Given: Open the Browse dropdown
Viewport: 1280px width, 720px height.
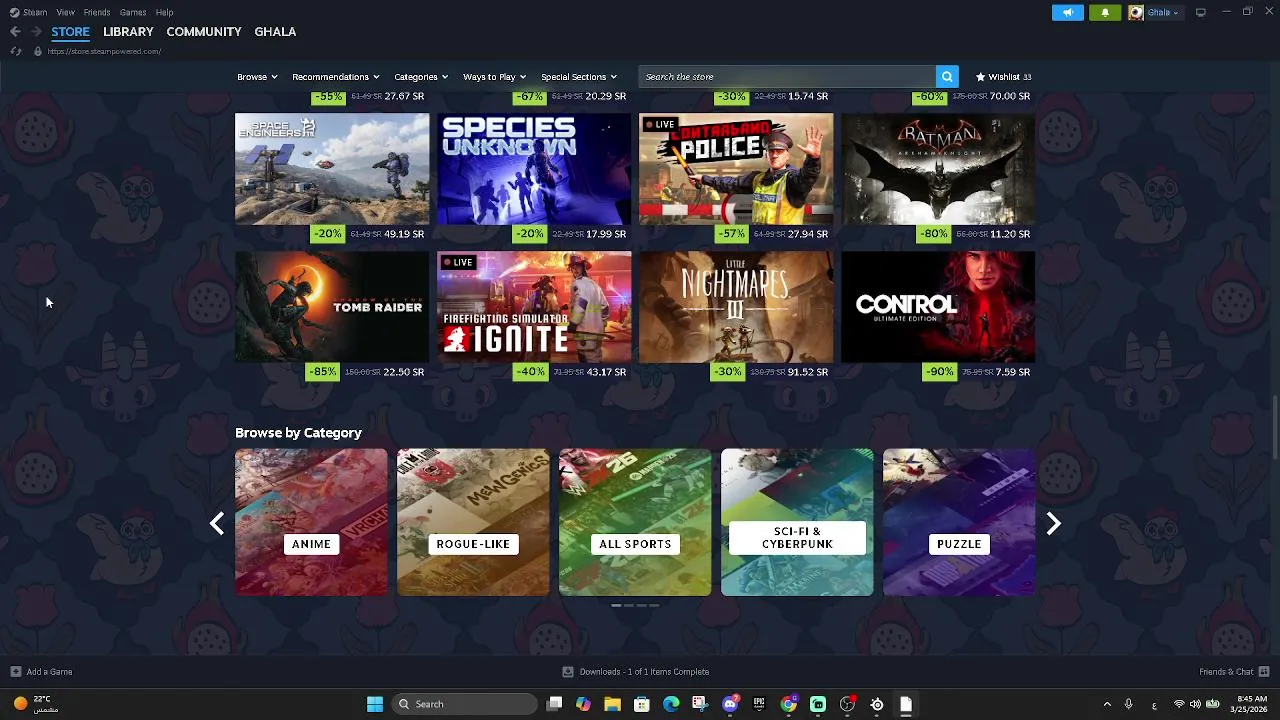Looking at the screenshot, I should click(x=257, y=77).
